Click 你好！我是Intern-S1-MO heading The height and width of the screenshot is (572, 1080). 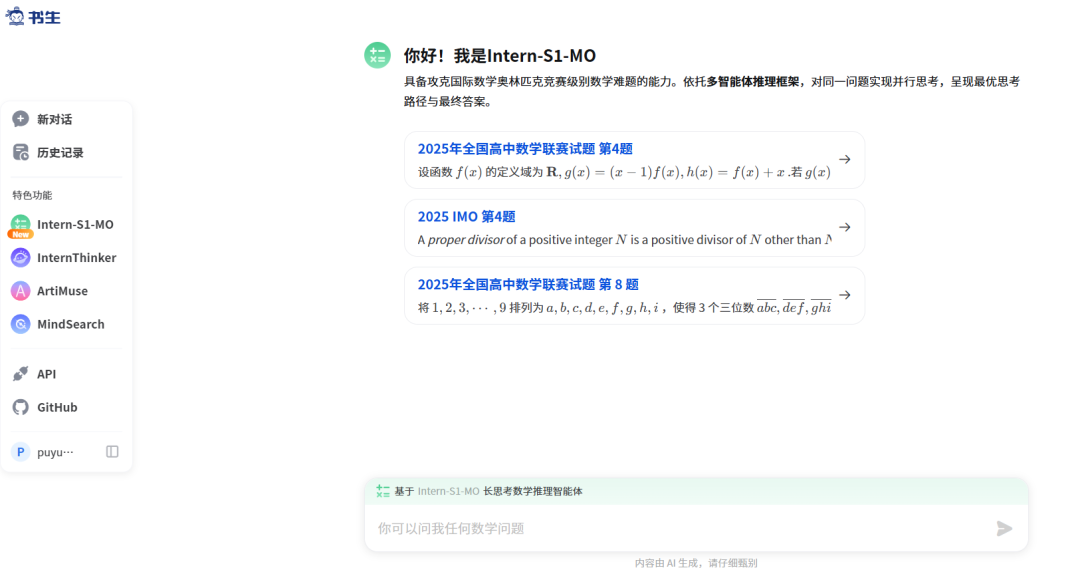pyautogui.click(x=499, y=55)
